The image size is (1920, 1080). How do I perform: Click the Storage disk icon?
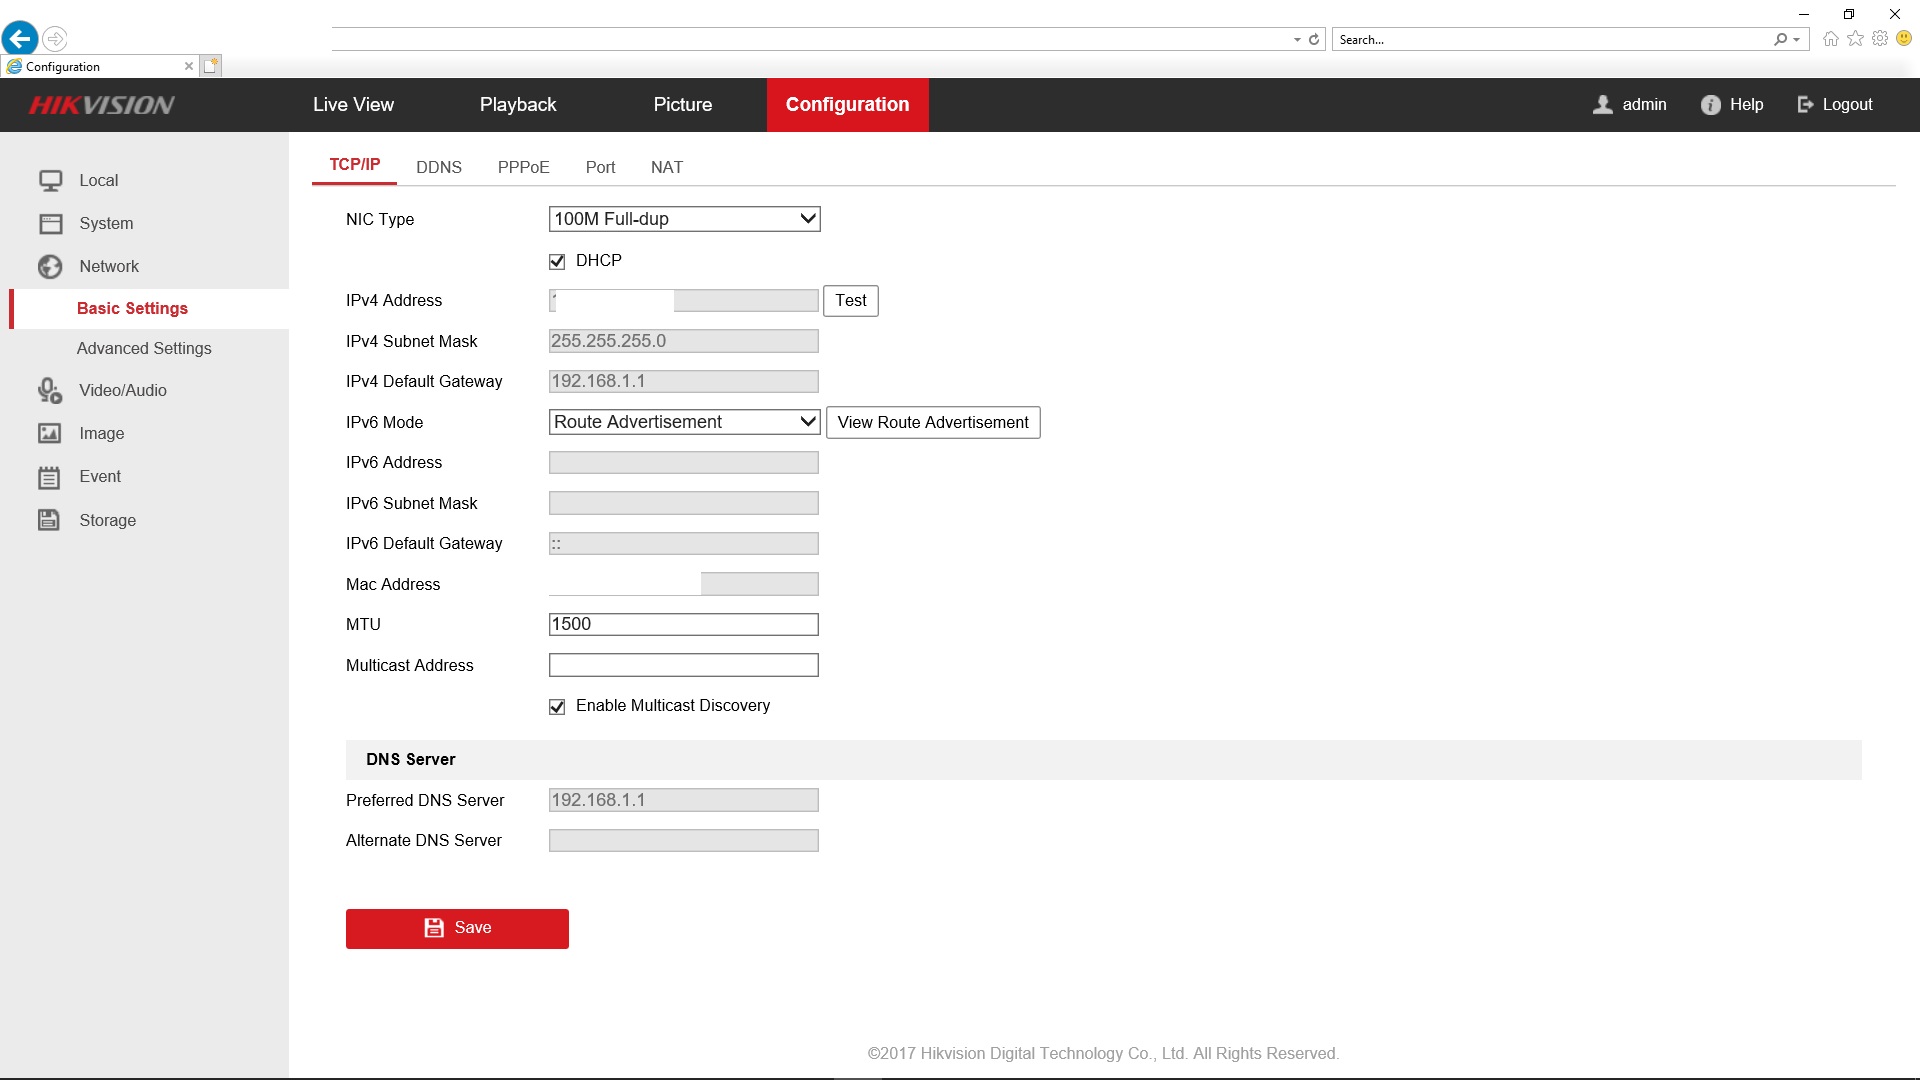pos(50,520)
